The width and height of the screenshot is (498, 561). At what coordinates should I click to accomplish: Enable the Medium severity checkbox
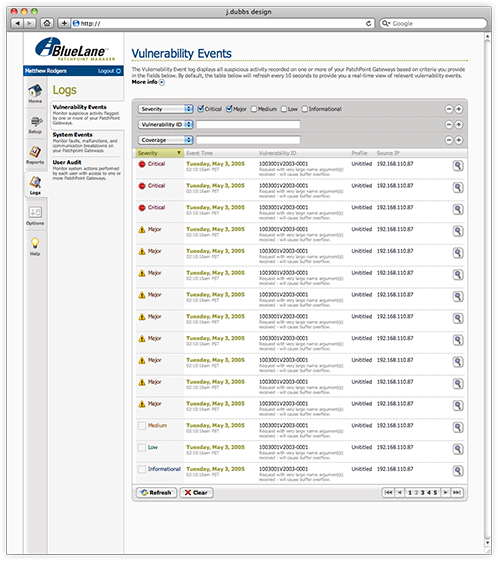tap(254, 109)
